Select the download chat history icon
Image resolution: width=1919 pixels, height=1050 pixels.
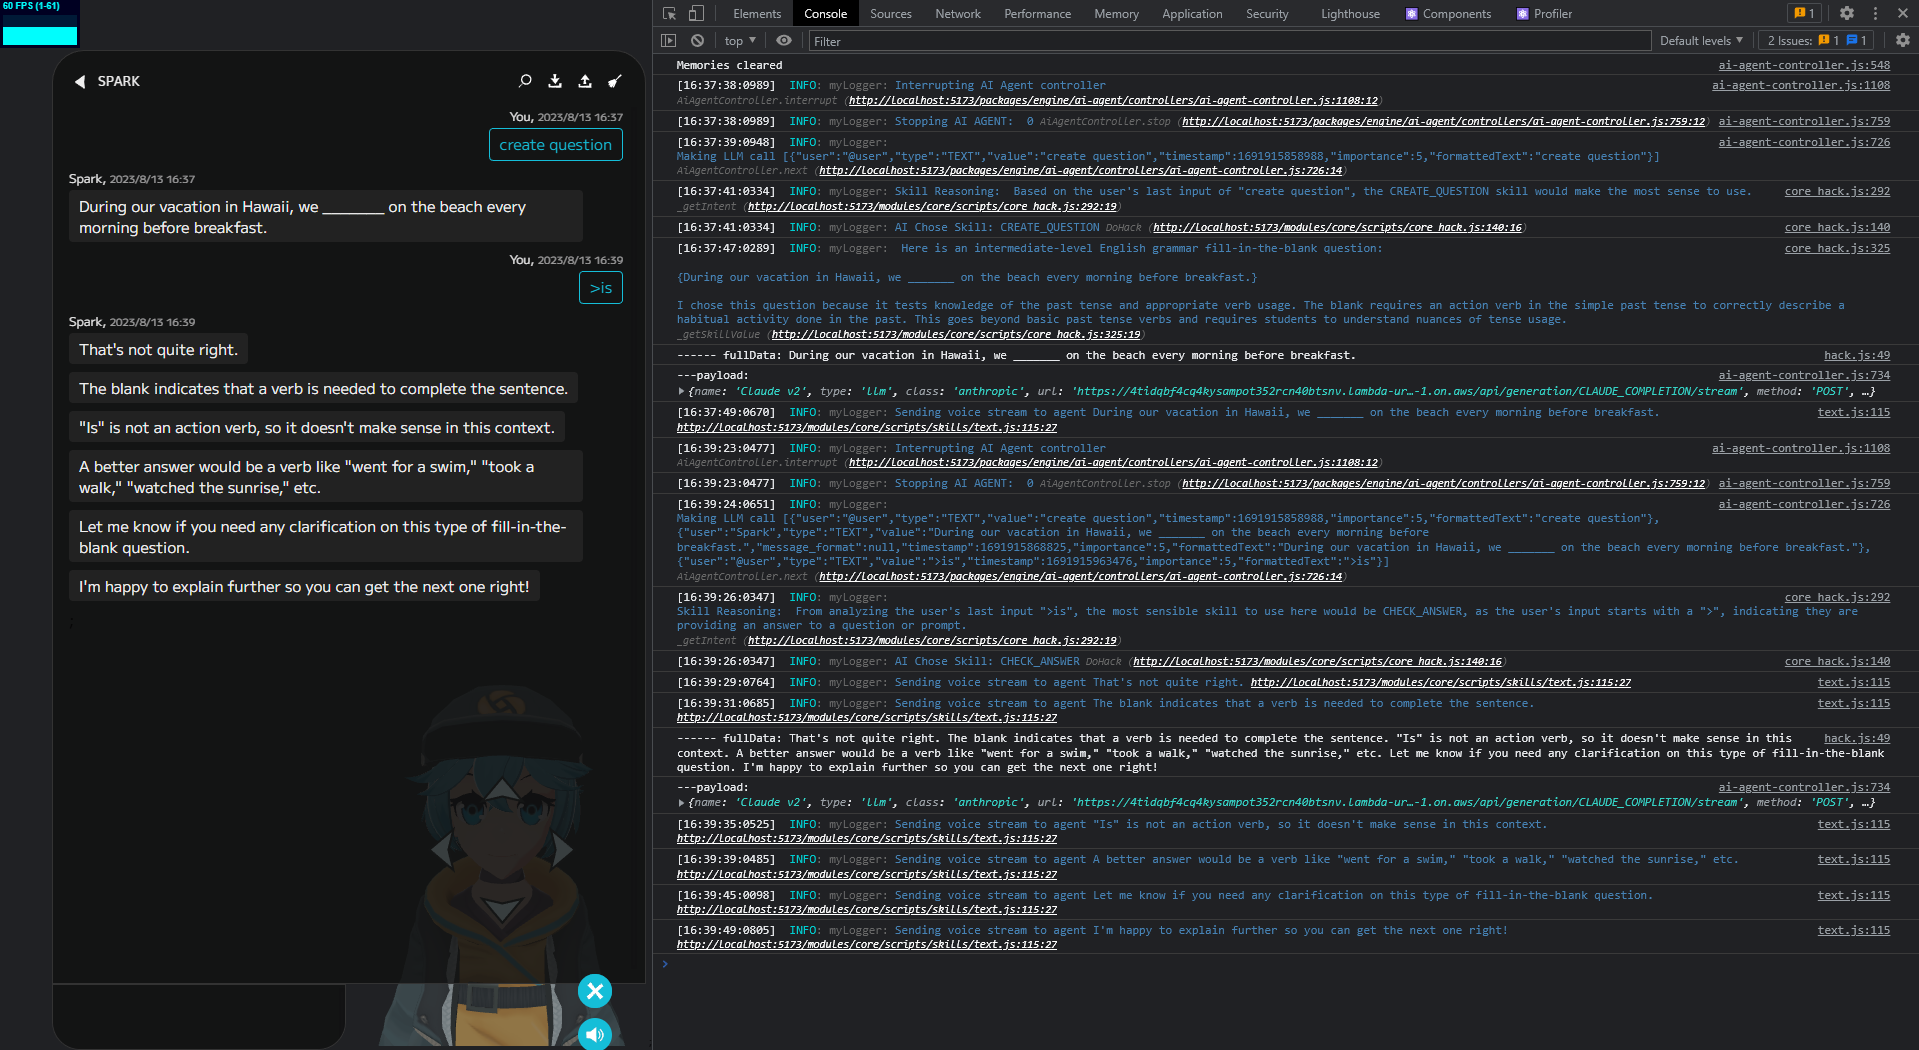[x=555, y=81]
